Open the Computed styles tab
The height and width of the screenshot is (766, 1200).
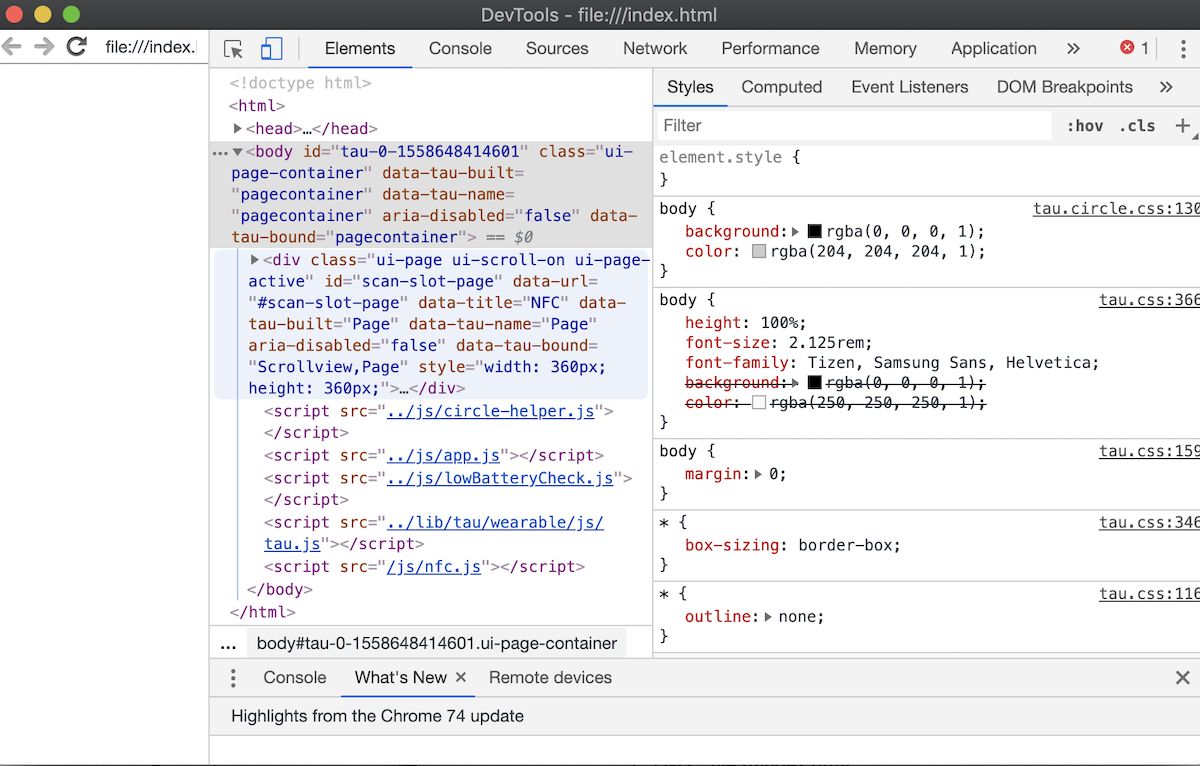click(781, 87)
